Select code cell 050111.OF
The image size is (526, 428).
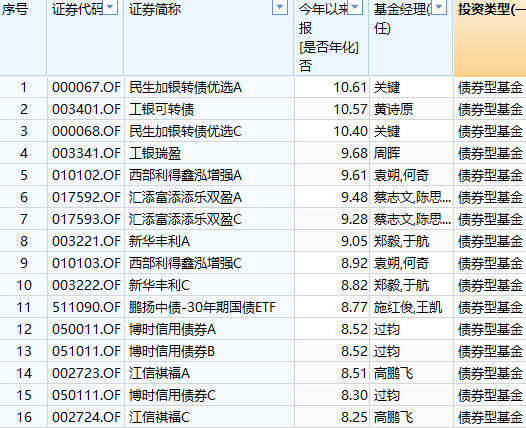pos(86,395)
